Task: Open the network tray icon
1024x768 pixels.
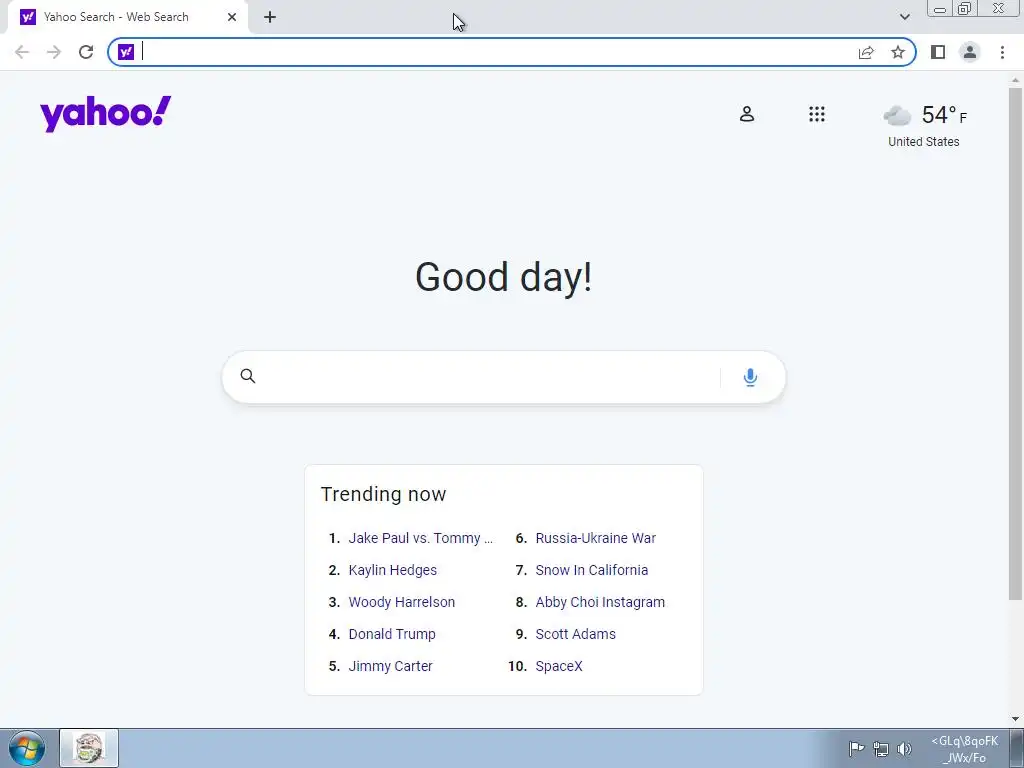Action: coord(881,749)
